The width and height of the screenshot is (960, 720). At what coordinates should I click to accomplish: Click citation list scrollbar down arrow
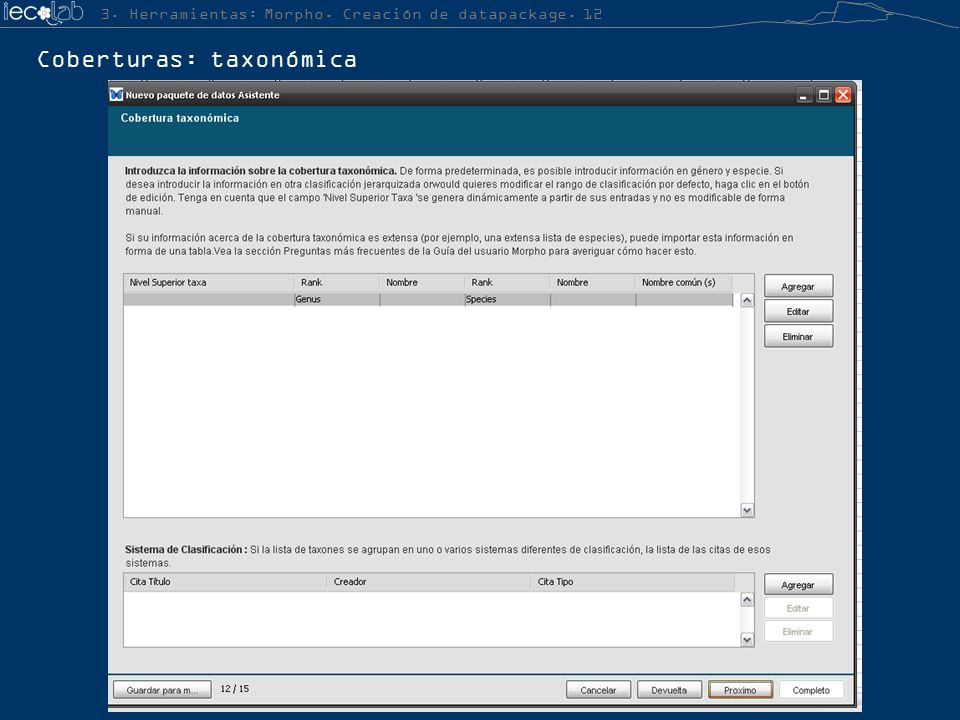click(x=747, y=640)
